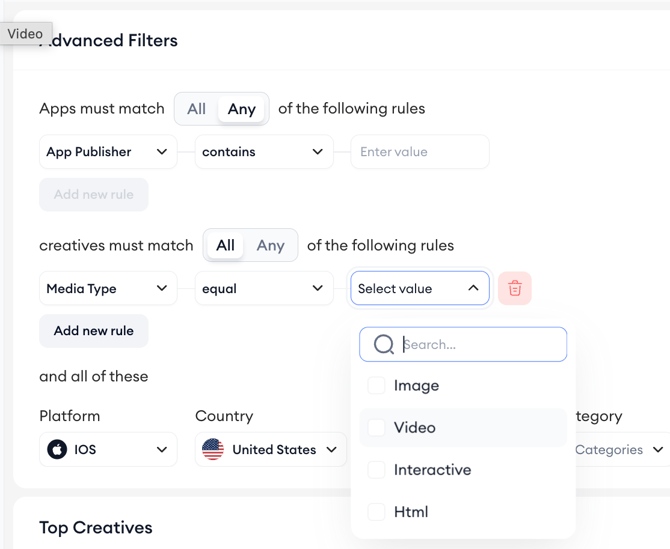Click Add new rule under creatives rules

point(94,331)
